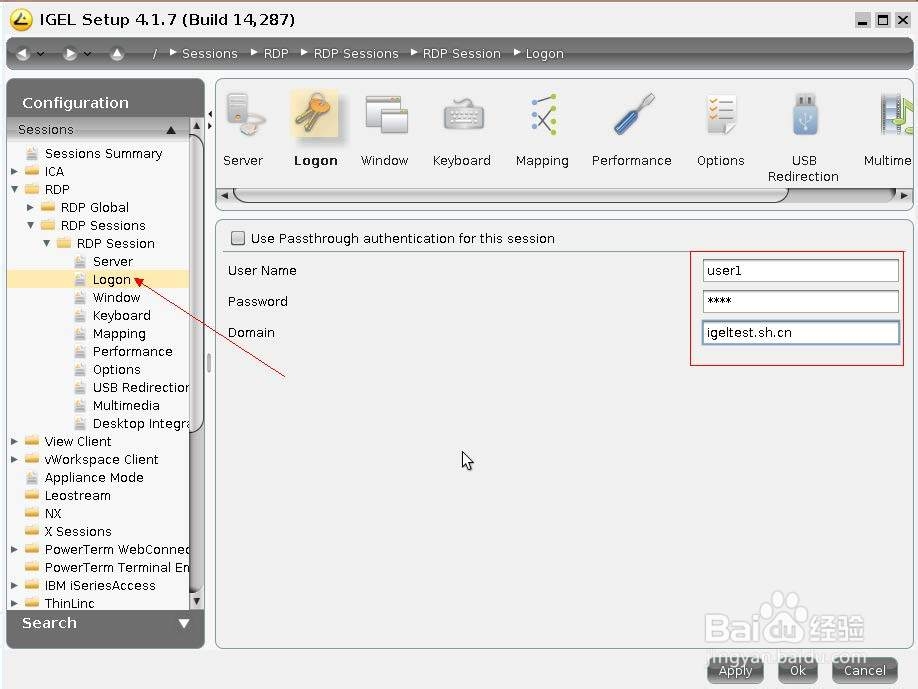Select Options in the tree
The image size is (918, 689).
coord(117,370)
